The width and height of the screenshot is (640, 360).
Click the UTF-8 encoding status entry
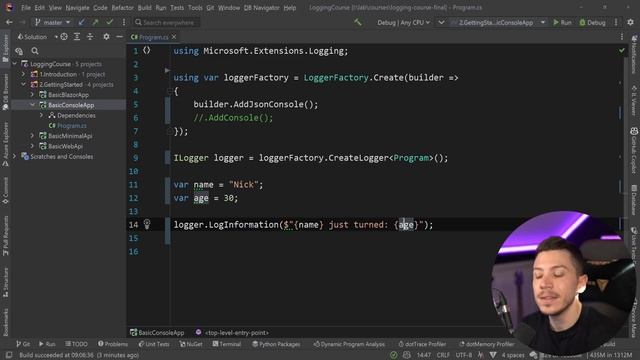tap(464, 355)
